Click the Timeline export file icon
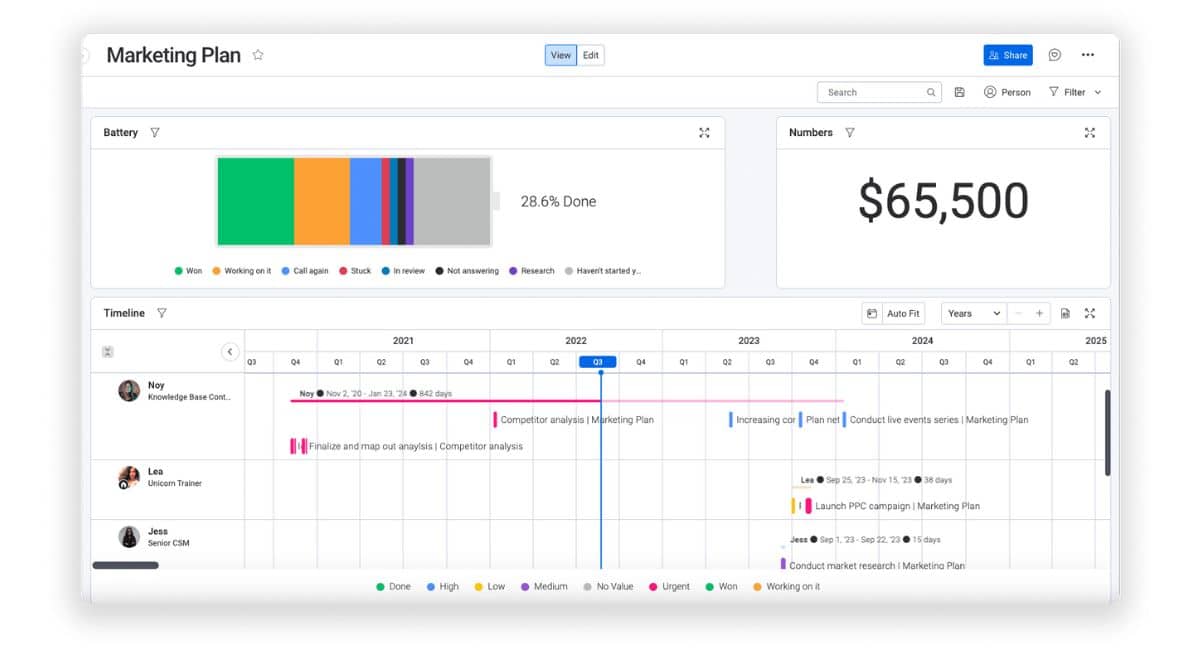The width and height of the screenshot is (1200, 650). point(1065,314)
